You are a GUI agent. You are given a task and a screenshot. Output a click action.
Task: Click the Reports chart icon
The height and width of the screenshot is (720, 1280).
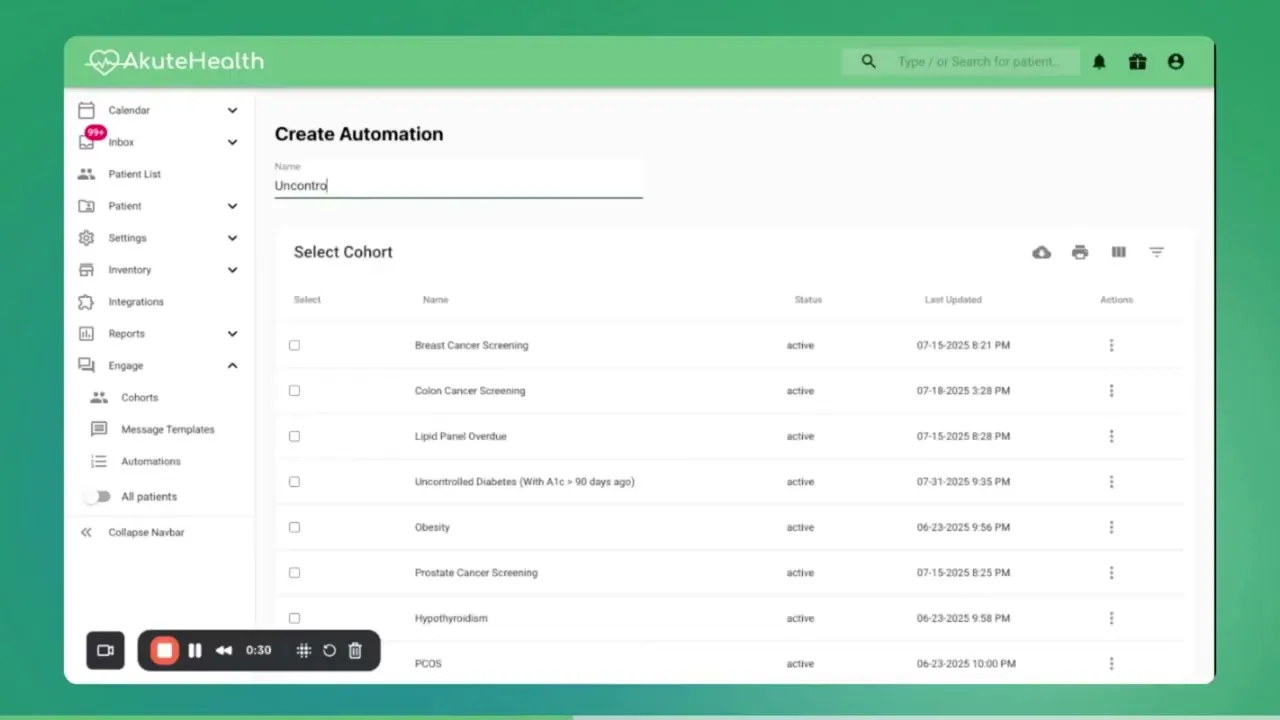pyautogui.click(x=87, y=334)
